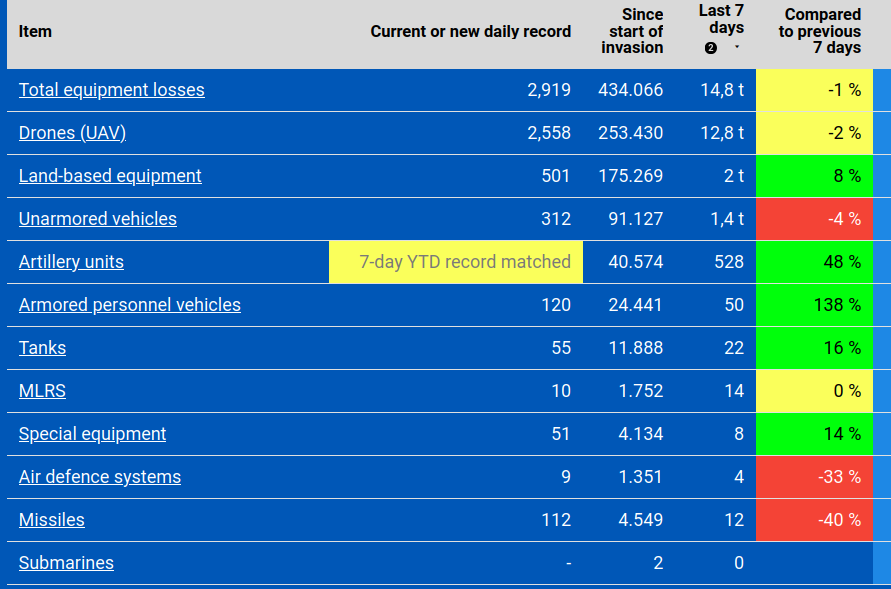Image resolution: width=891 pixels, height=589 pixels.
Task: Click the sort arrow in Last 7 days header
Action: tap(737, 47)
